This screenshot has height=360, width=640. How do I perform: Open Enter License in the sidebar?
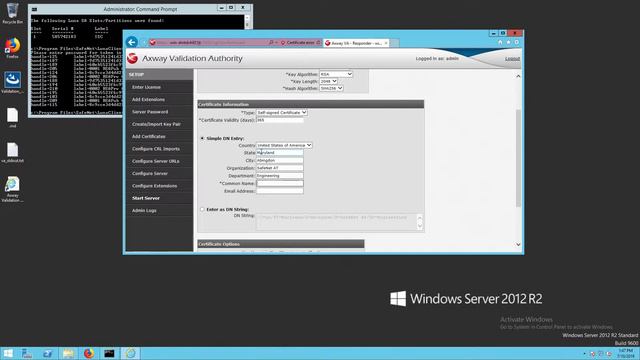tap(146, 87)
